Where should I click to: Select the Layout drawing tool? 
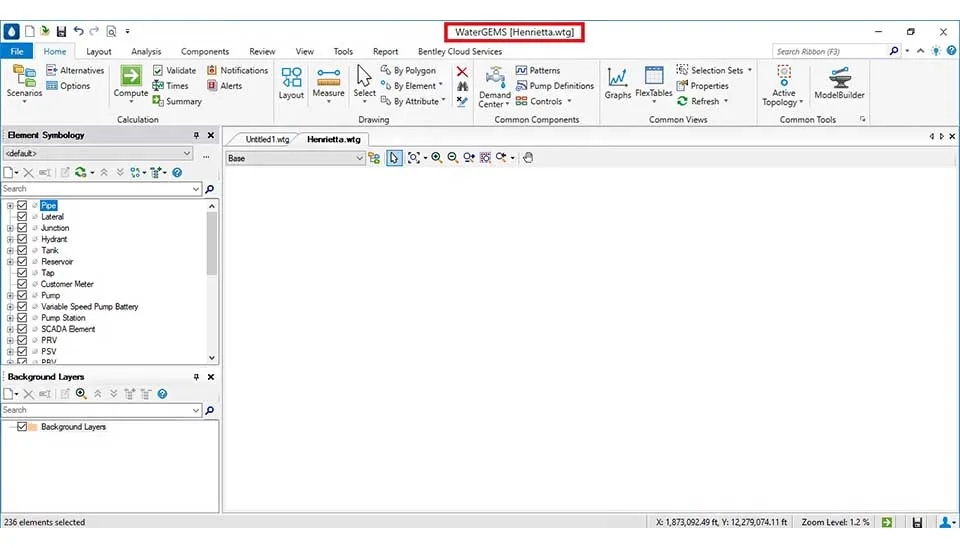(291, 83)
